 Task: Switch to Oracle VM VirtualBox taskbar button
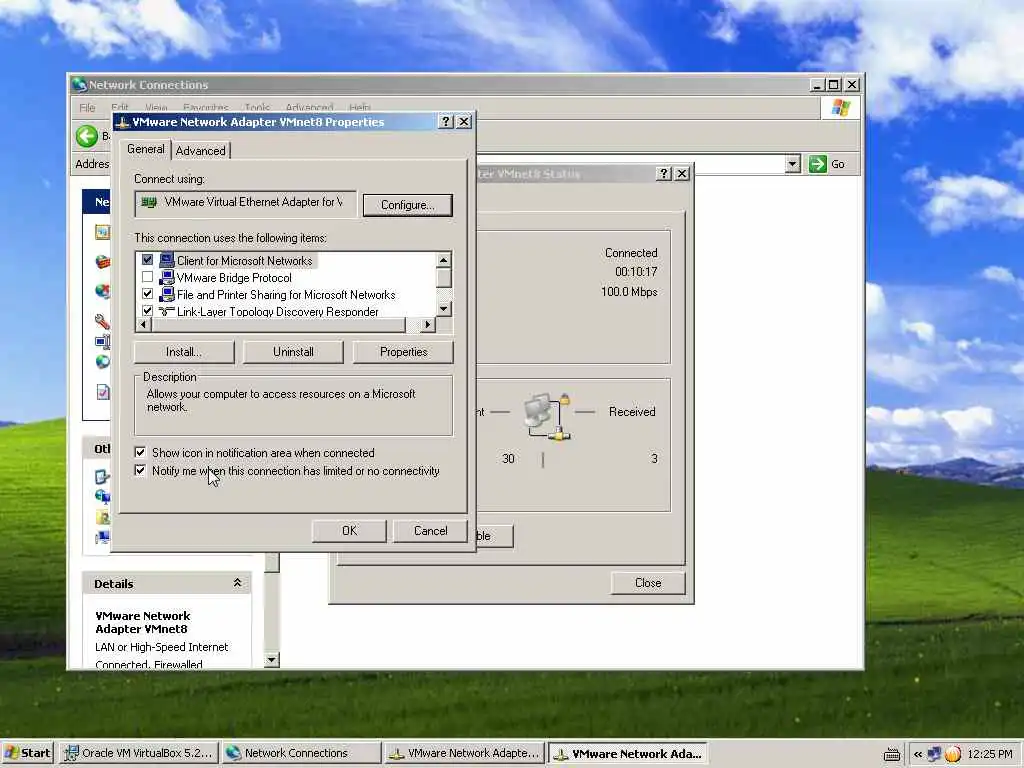(138, 753)
